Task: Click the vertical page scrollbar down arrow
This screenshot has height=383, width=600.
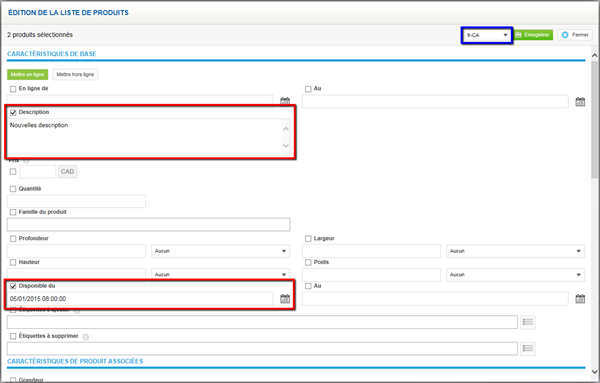Action: (x=595, y=372)
